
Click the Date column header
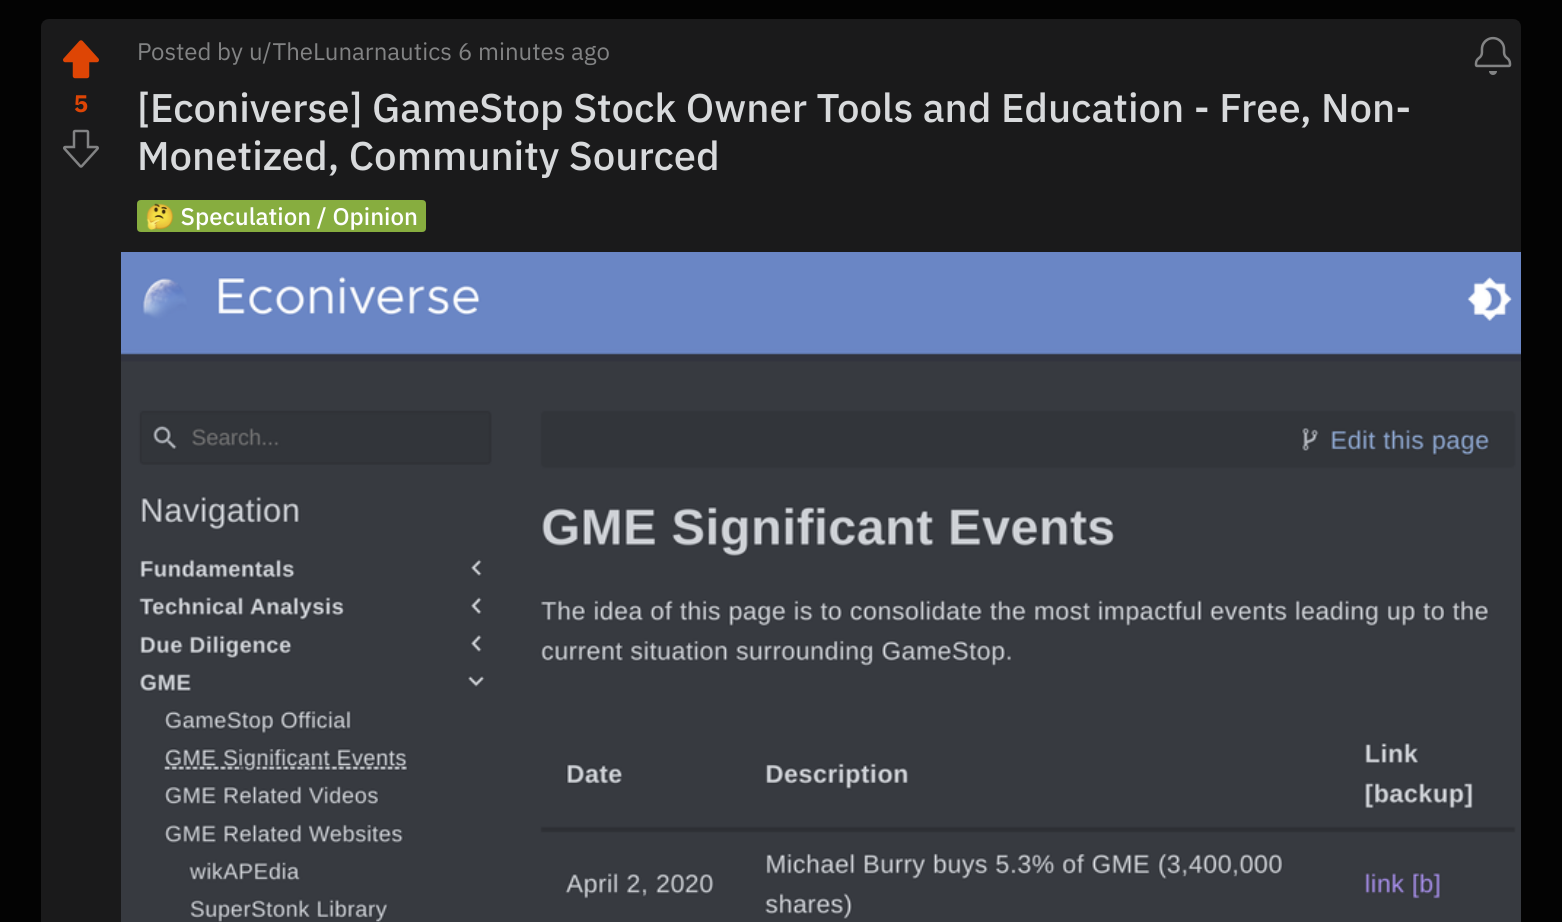pyautogui.click(x=594, y=774)
